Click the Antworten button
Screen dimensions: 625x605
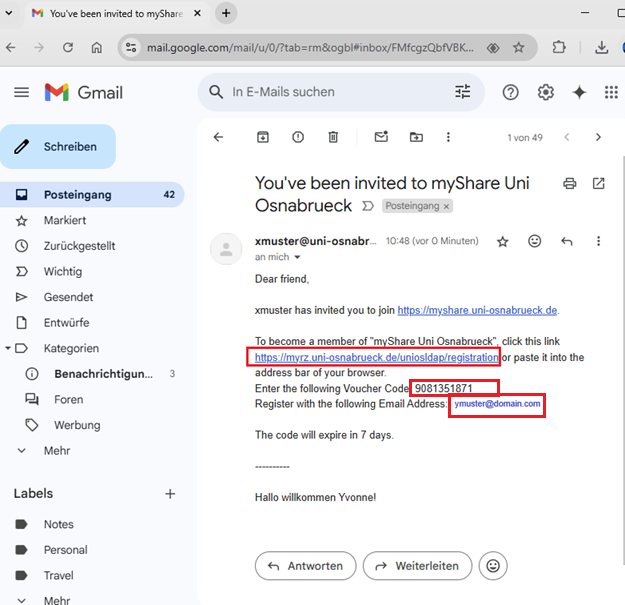(305, 565)
